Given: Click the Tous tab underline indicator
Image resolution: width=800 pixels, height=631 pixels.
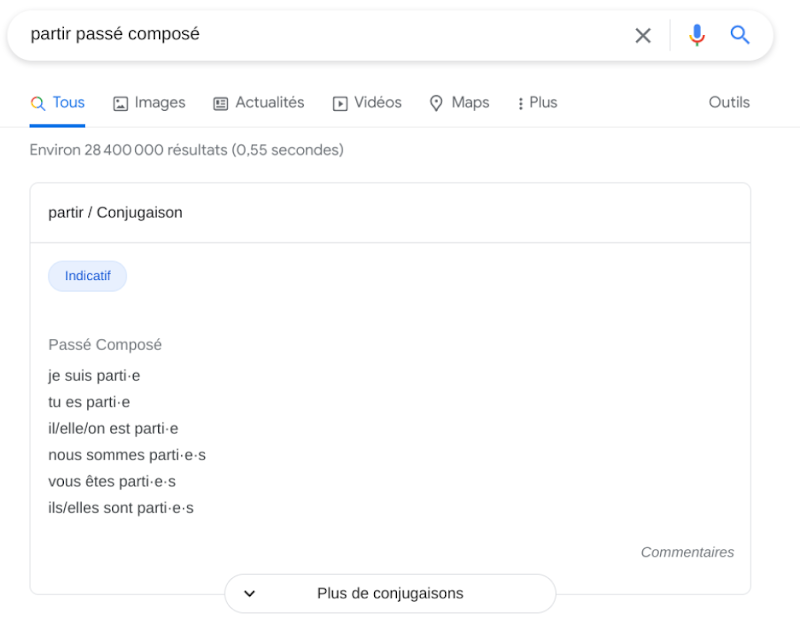Looking at the screenshot, I should pos(57,125).
